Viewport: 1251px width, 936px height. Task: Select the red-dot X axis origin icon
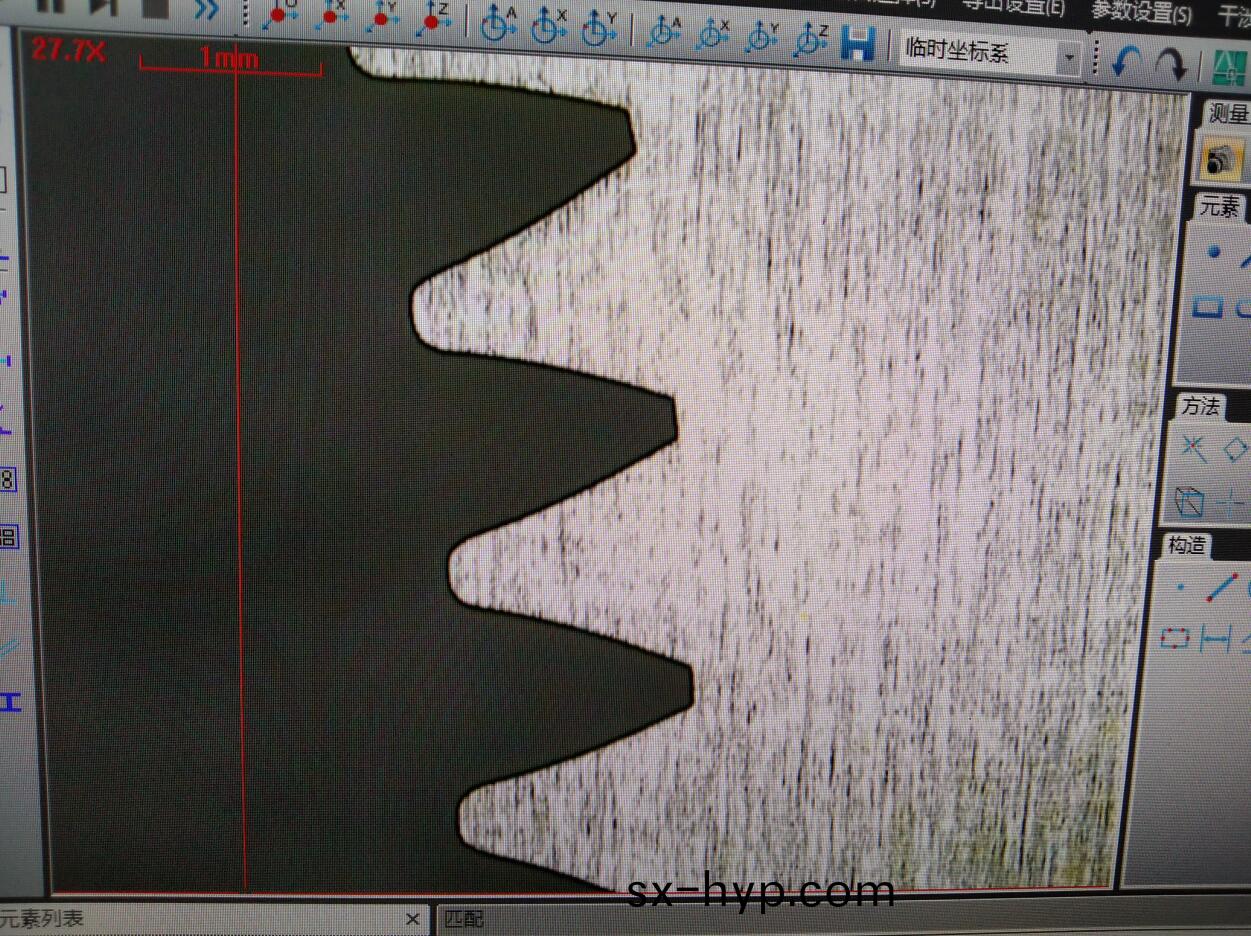(331, 17)
